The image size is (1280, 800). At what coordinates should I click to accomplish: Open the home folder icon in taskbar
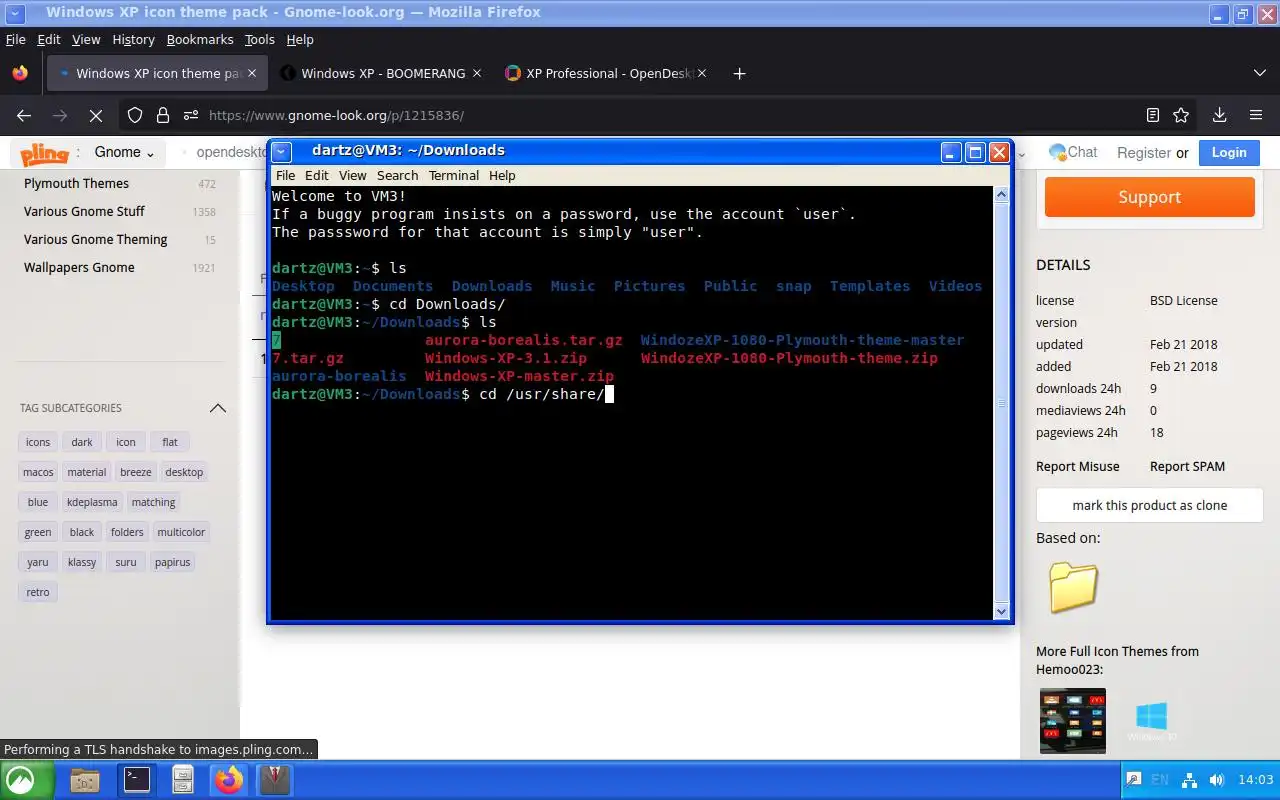[x=86, y=780]
